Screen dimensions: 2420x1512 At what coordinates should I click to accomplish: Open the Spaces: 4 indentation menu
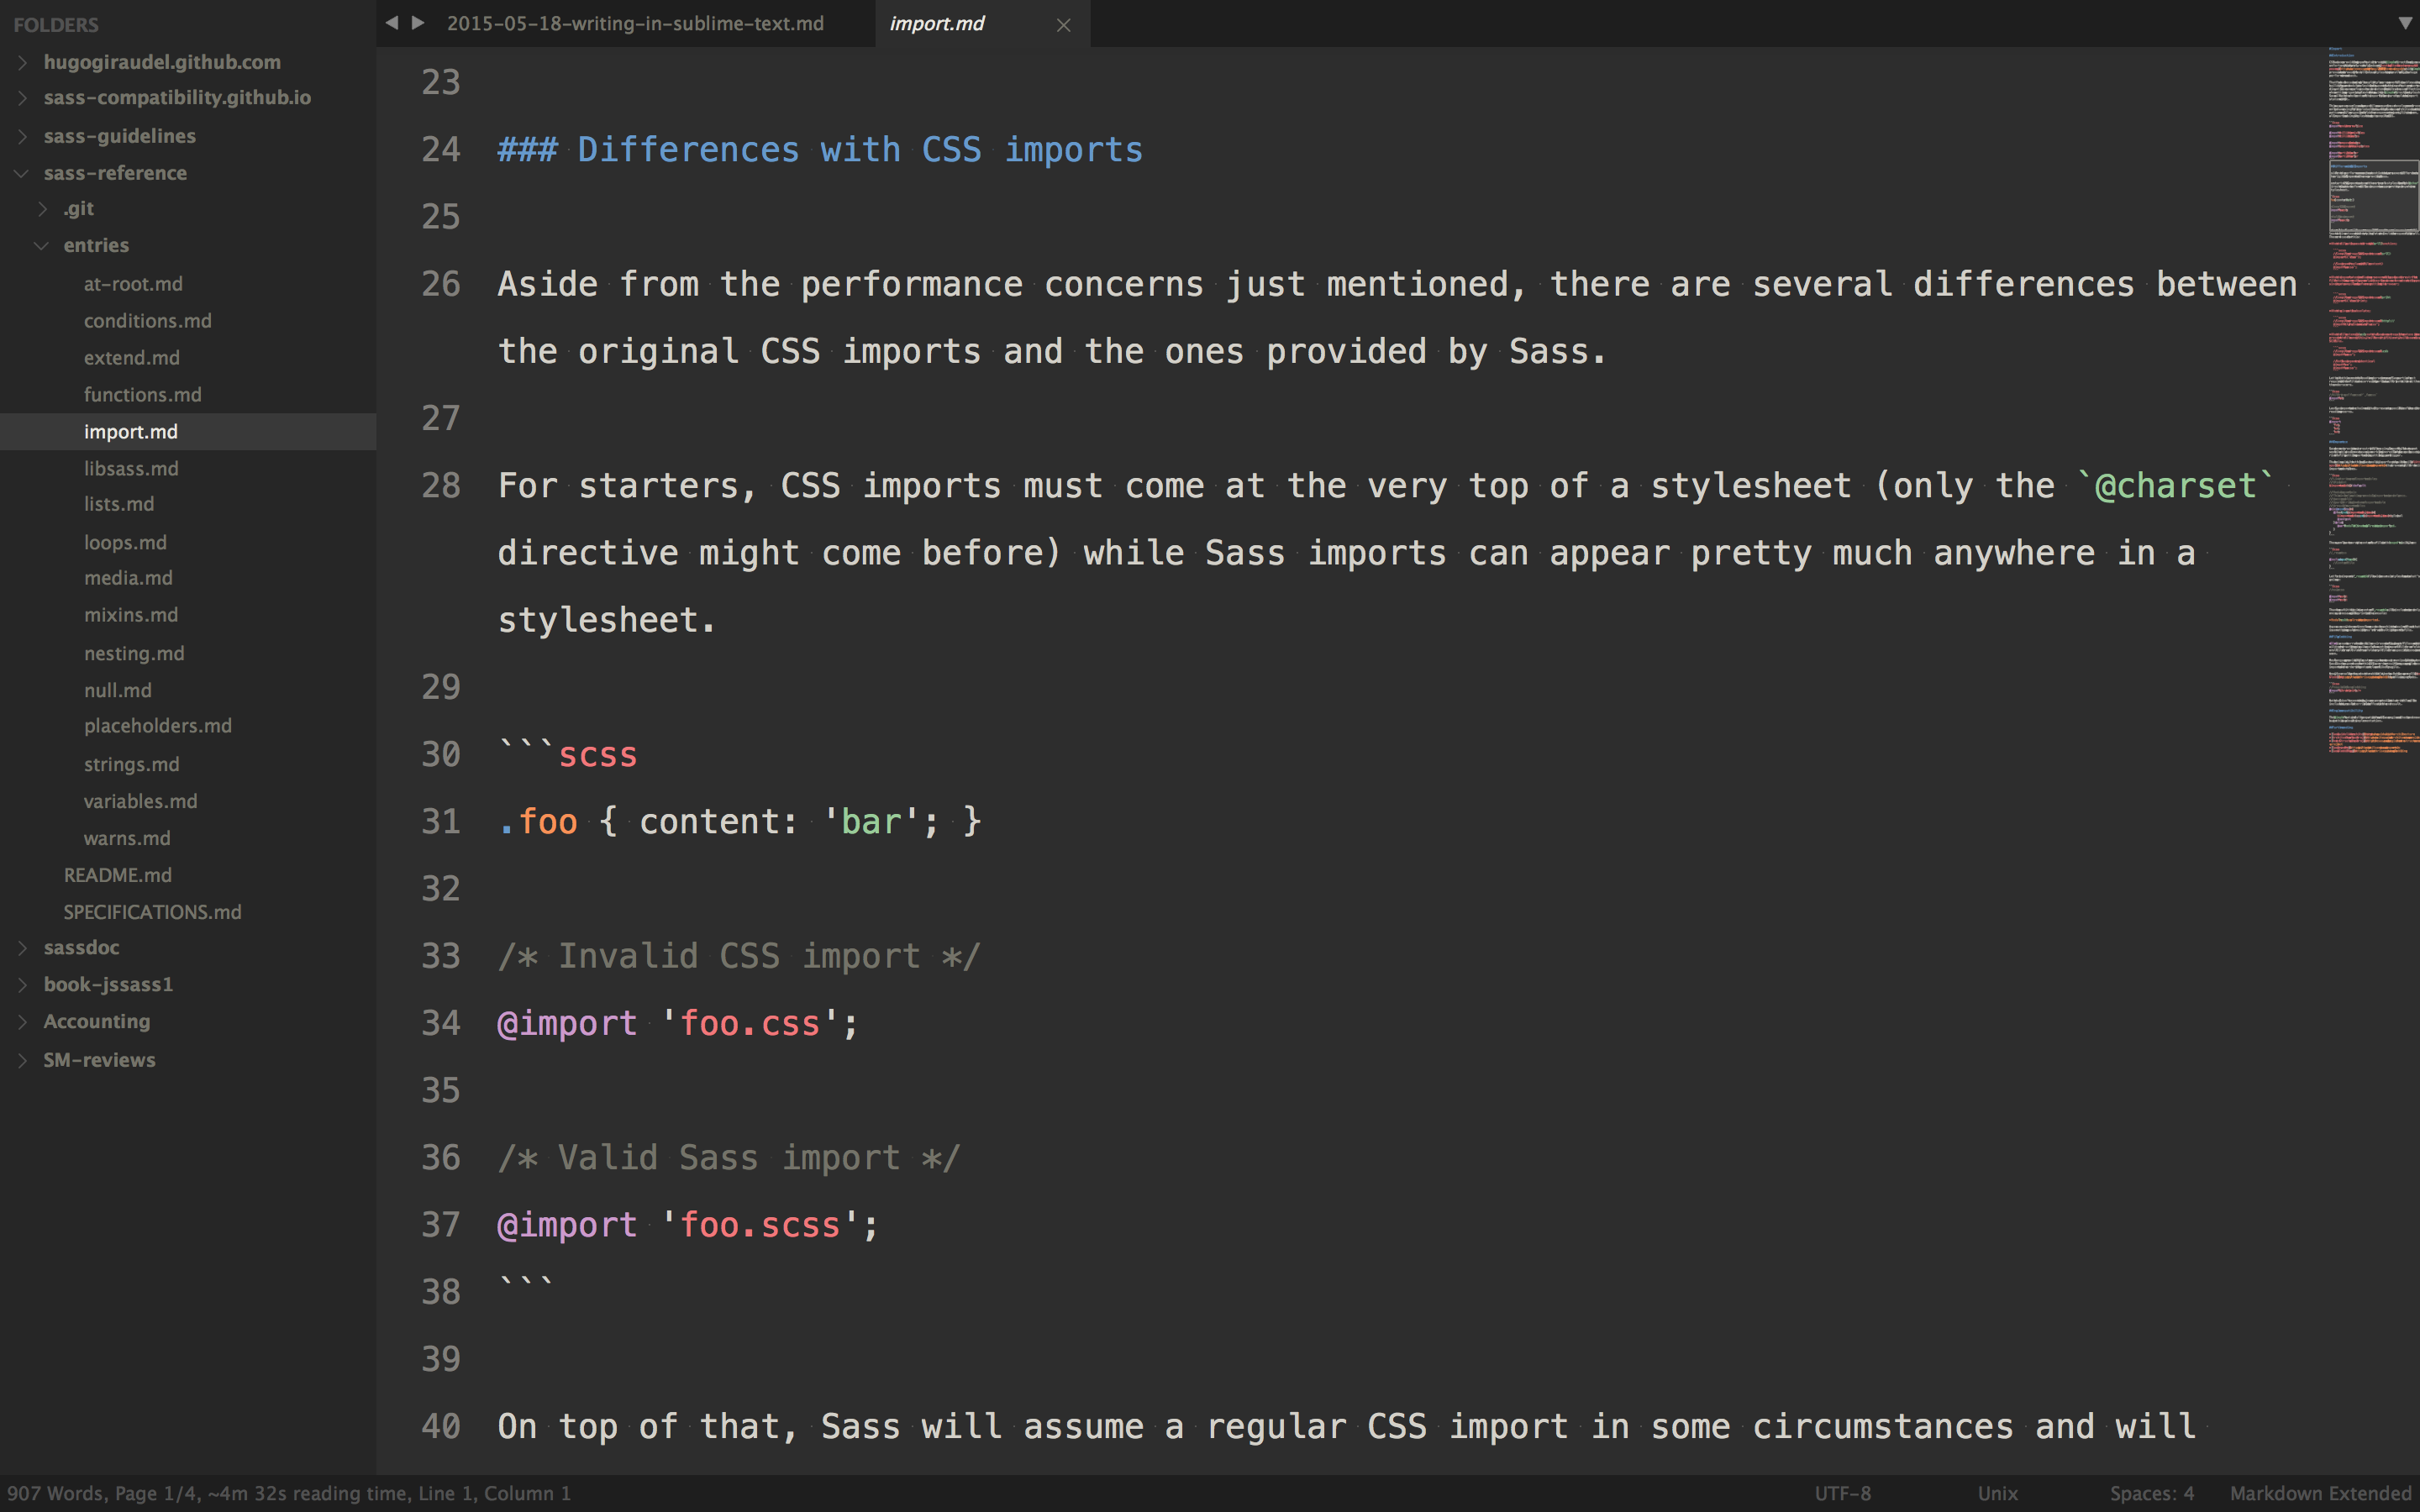coord(2151,1493)
